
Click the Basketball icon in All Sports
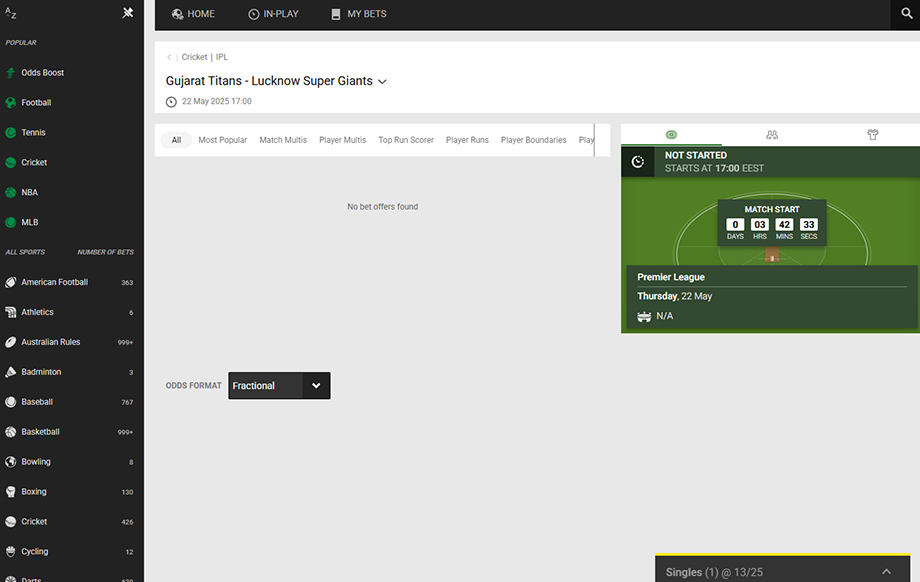(x=11, y=432)
